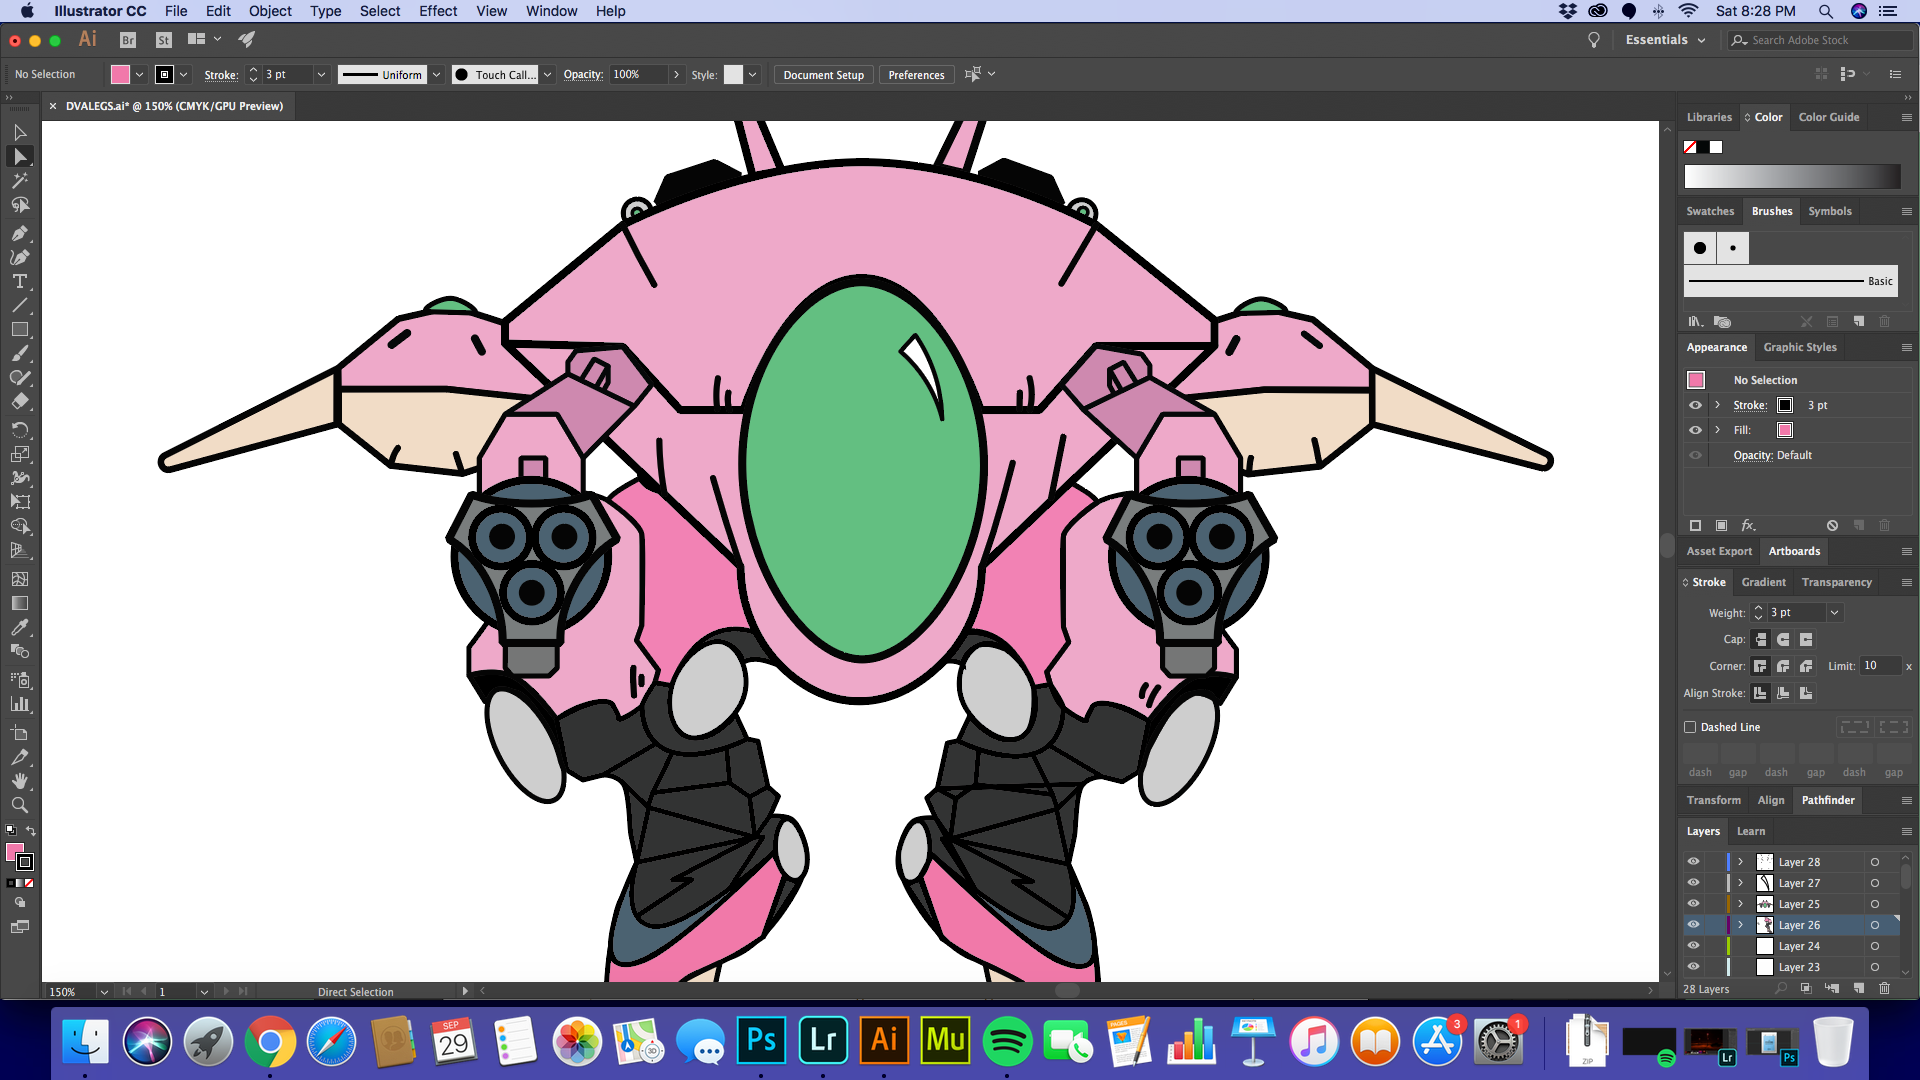Click pink fill swatch in control bar
The width and height of the screenshot is (1920, 1080).
120,74
